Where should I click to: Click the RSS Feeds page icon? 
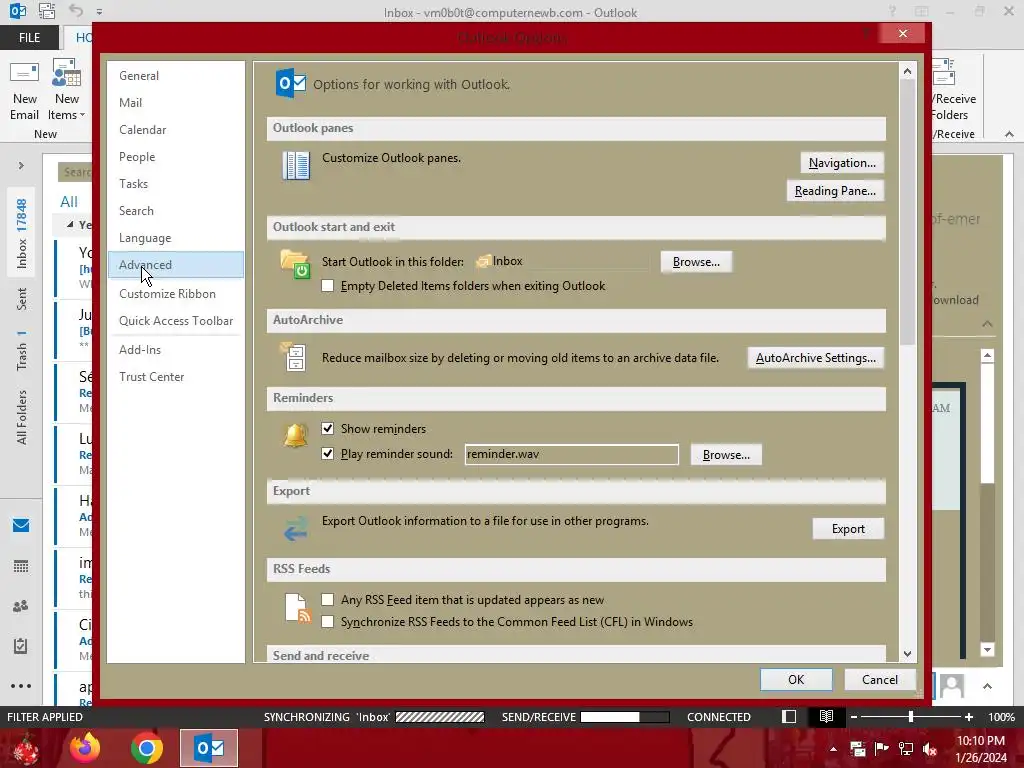pyautogui.click(x=298, y=608)
